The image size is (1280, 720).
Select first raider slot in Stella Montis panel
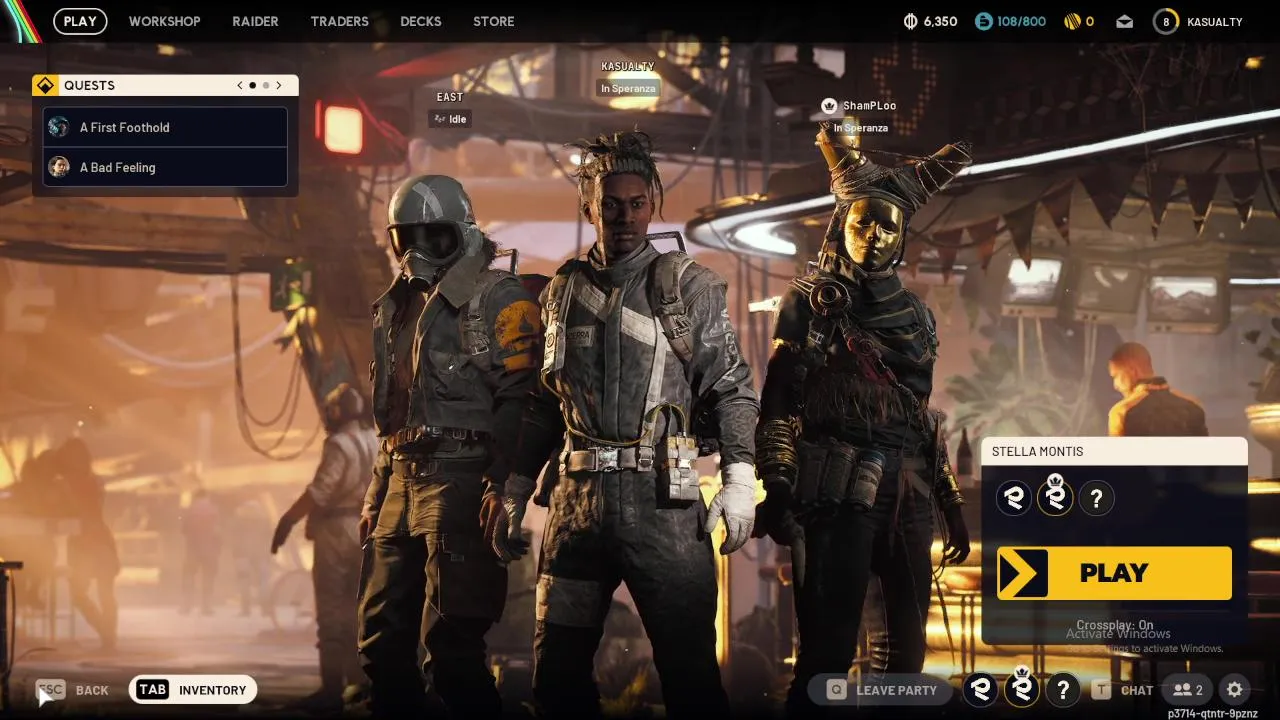[x=1014, y=497]
